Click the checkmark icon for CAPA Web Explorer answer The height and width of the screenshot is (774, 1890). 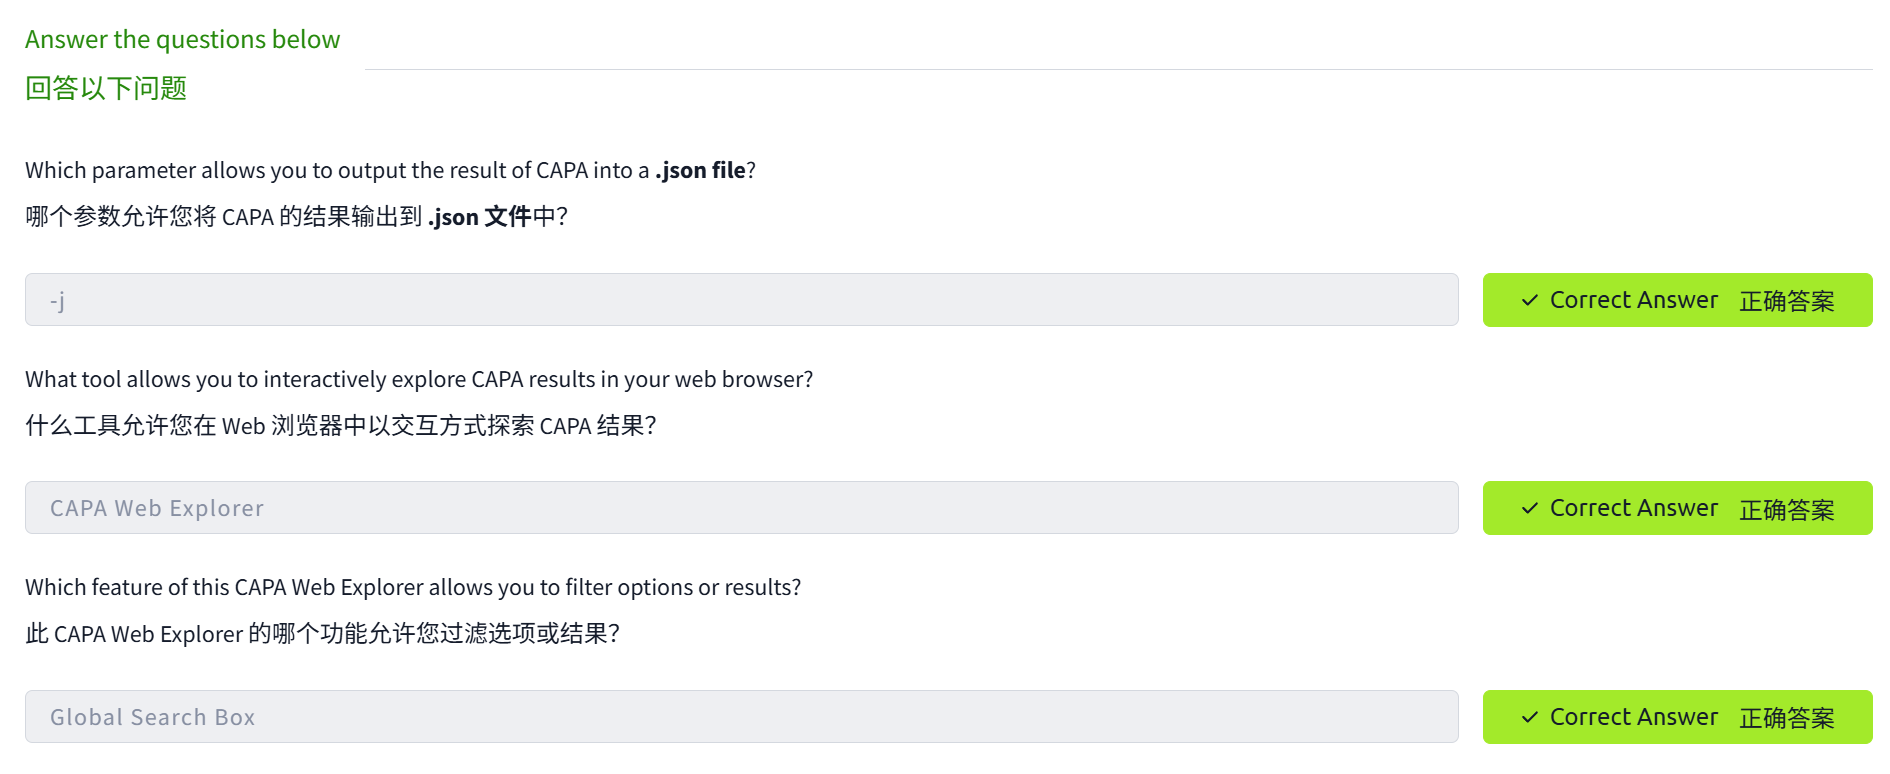click(1529, 508)
